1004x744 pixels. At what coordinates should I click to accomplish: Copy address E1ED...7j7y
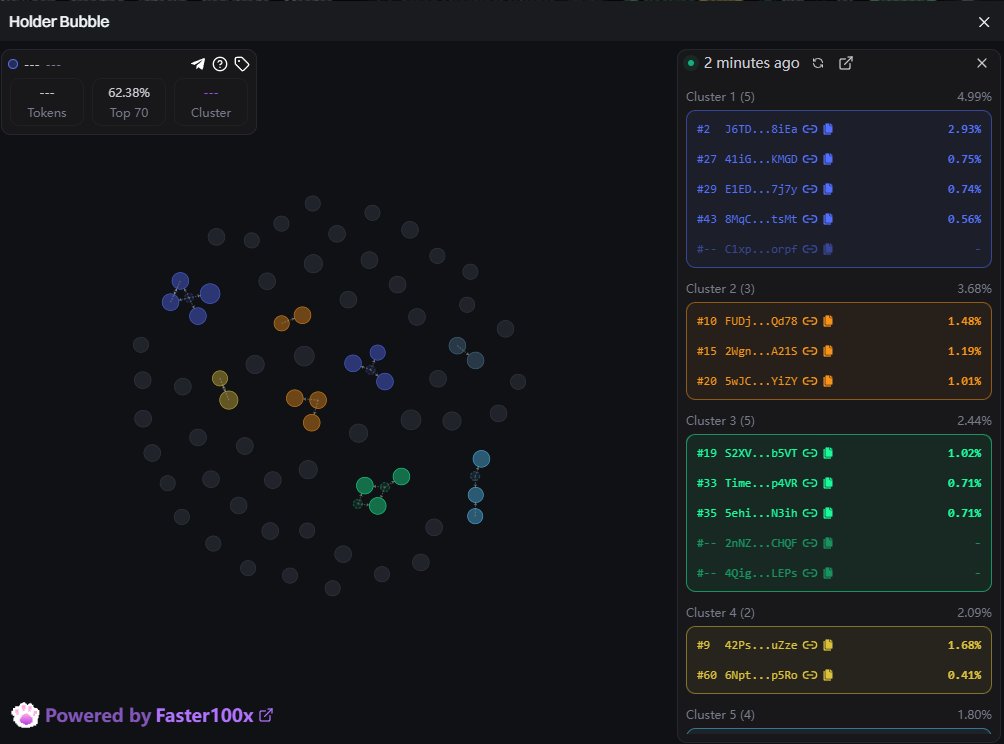click(828, 189)
